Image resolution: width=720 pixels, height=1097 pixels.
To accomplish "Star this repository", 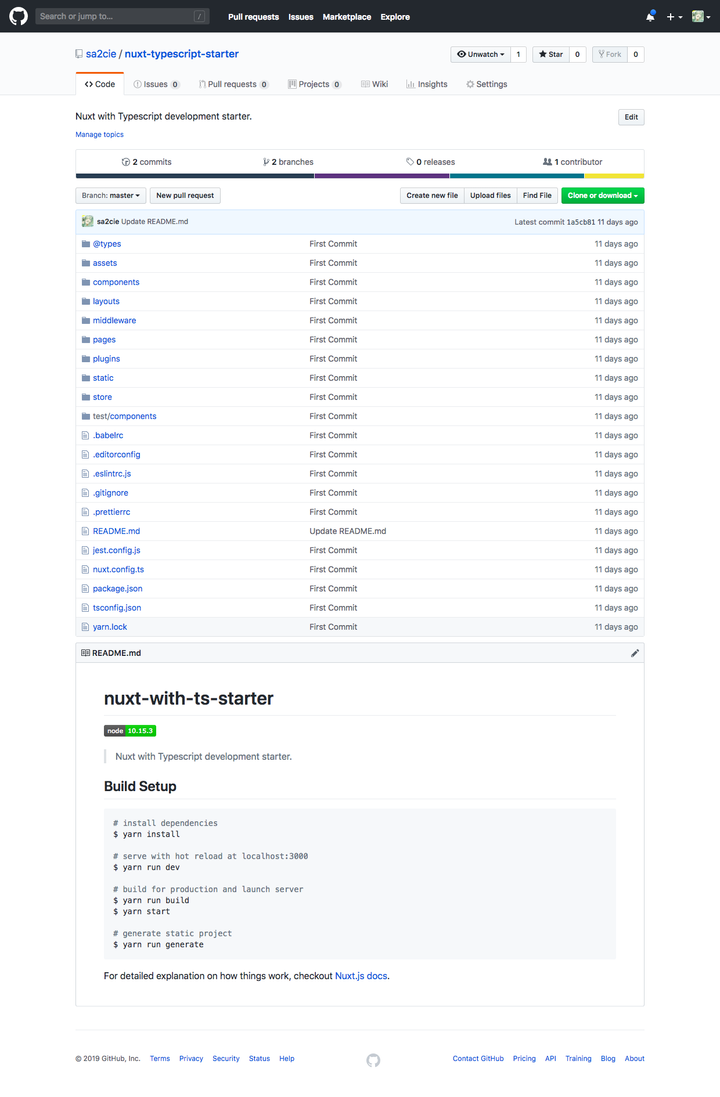I will click(550, 54).
